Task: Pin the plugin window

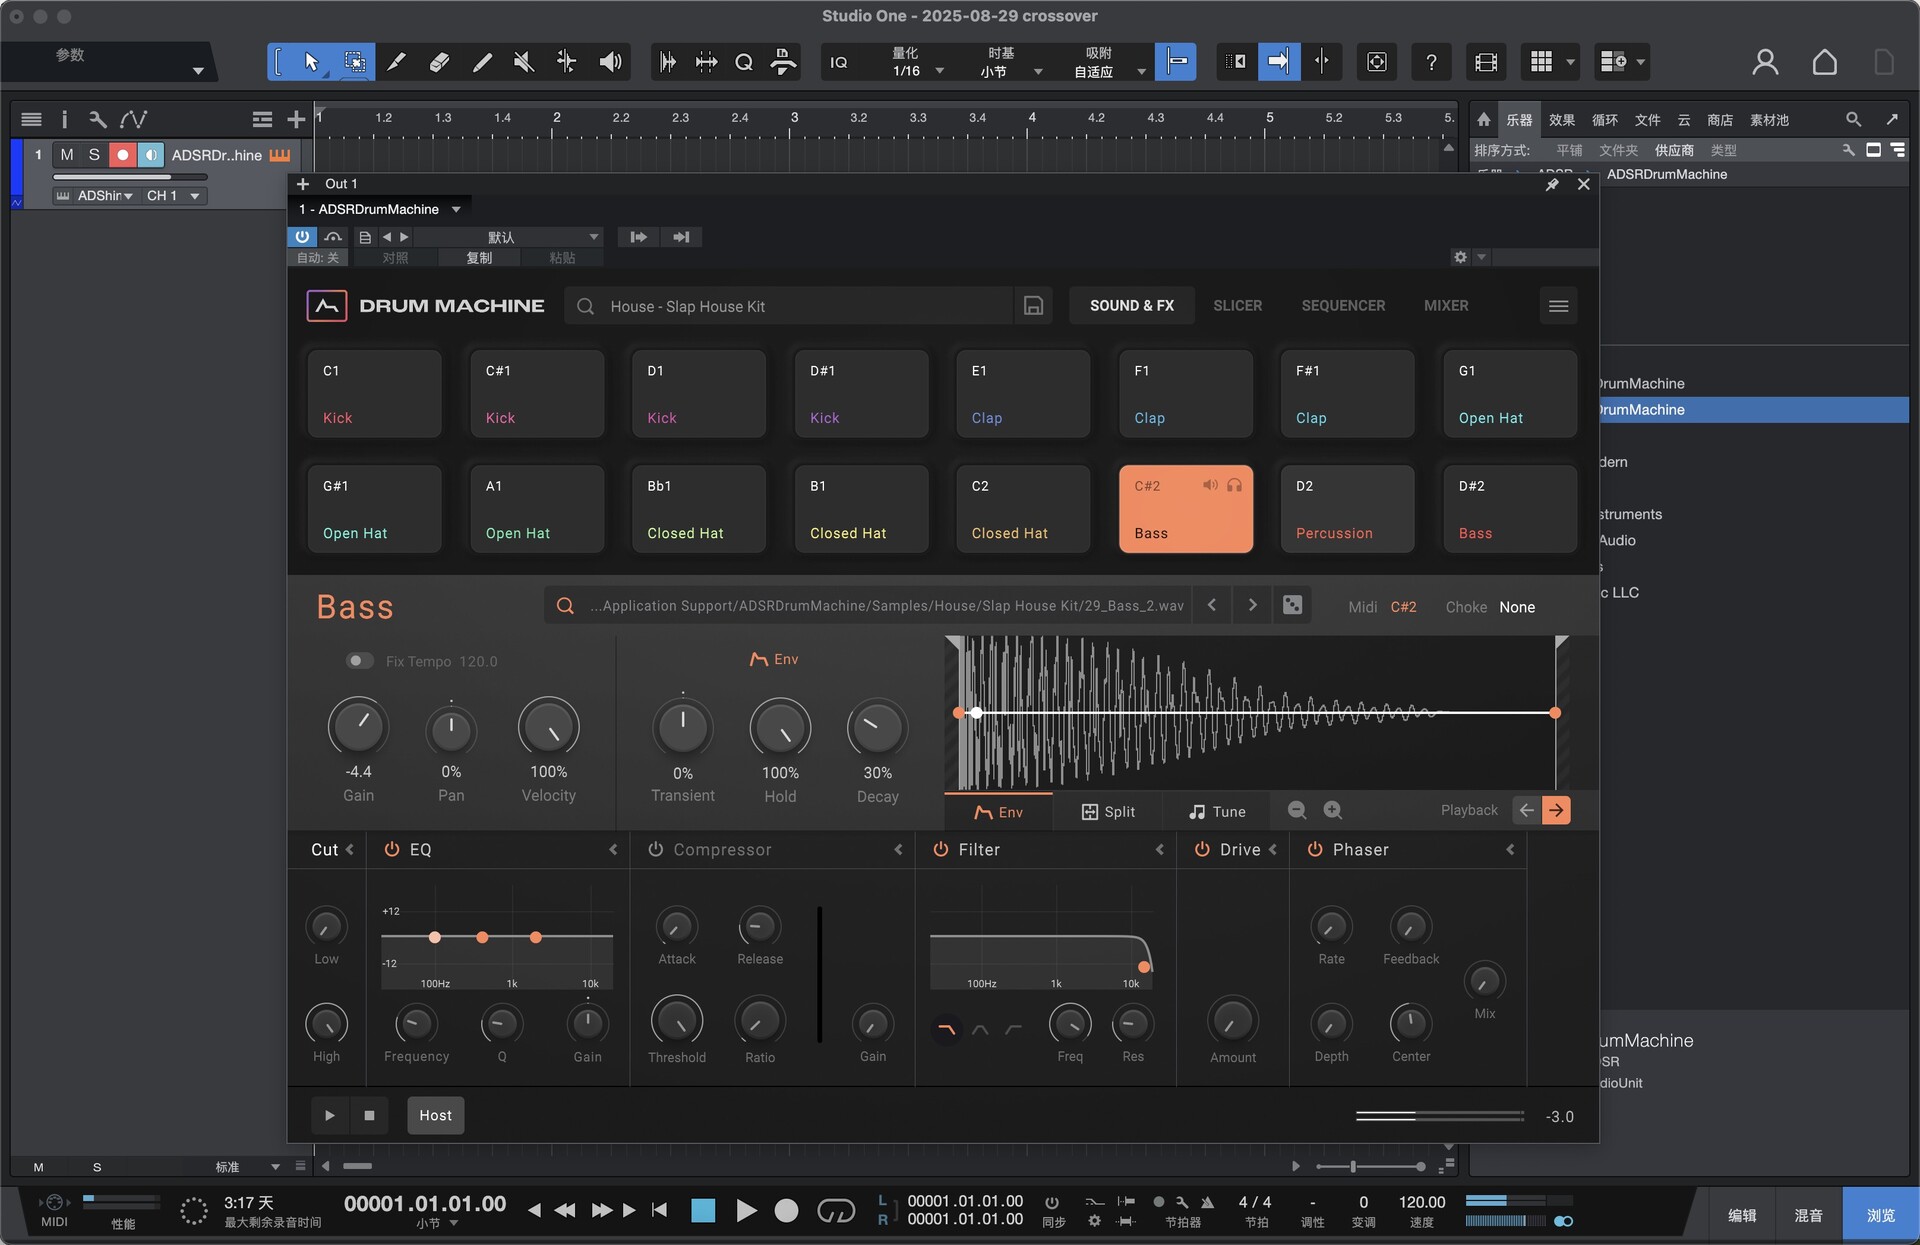Action: [1552, 184]
